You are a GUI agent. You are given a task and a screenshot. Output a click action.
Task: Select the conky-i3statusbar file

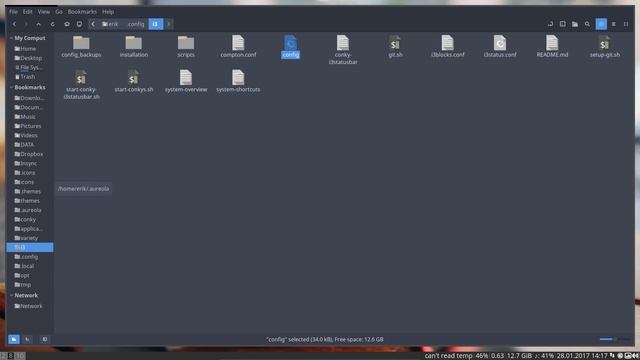343,50
